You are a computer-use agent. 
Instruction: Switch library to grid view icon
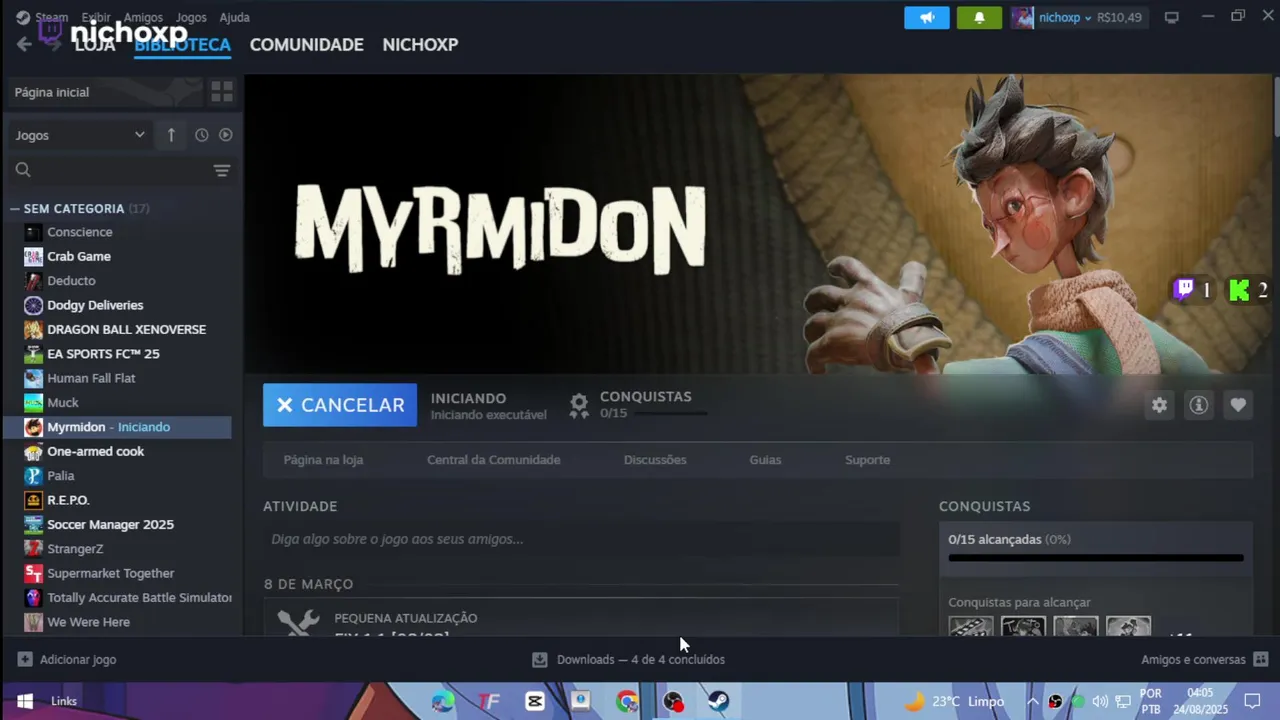coord(222,92)
